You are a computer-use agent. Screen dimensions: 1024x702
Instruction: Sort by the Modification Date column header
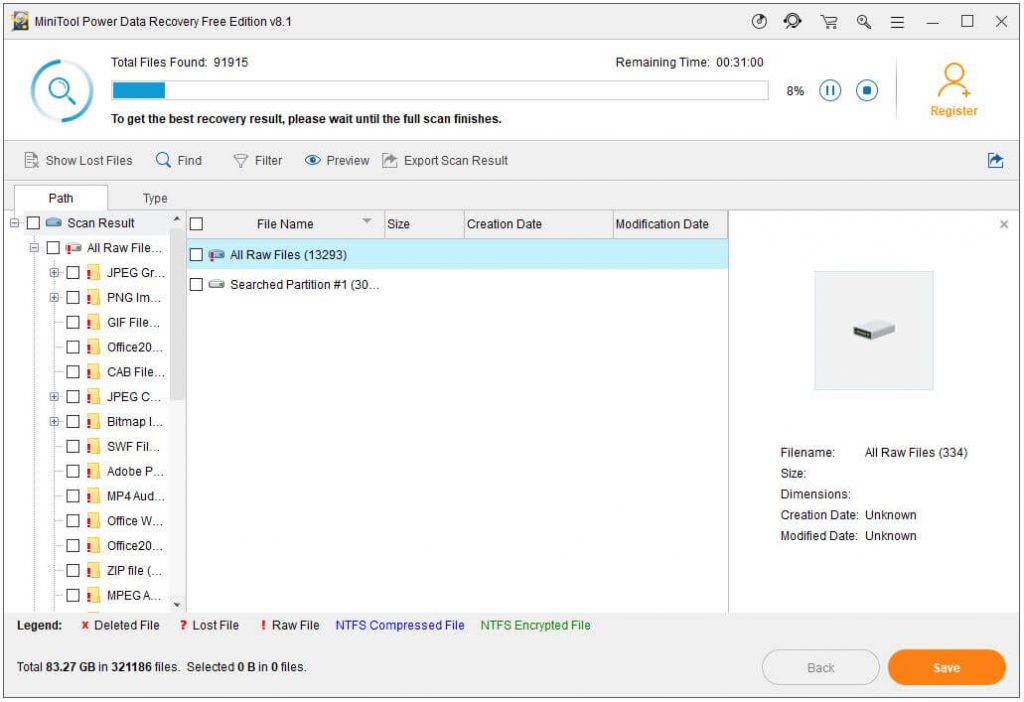coord(670,224)
